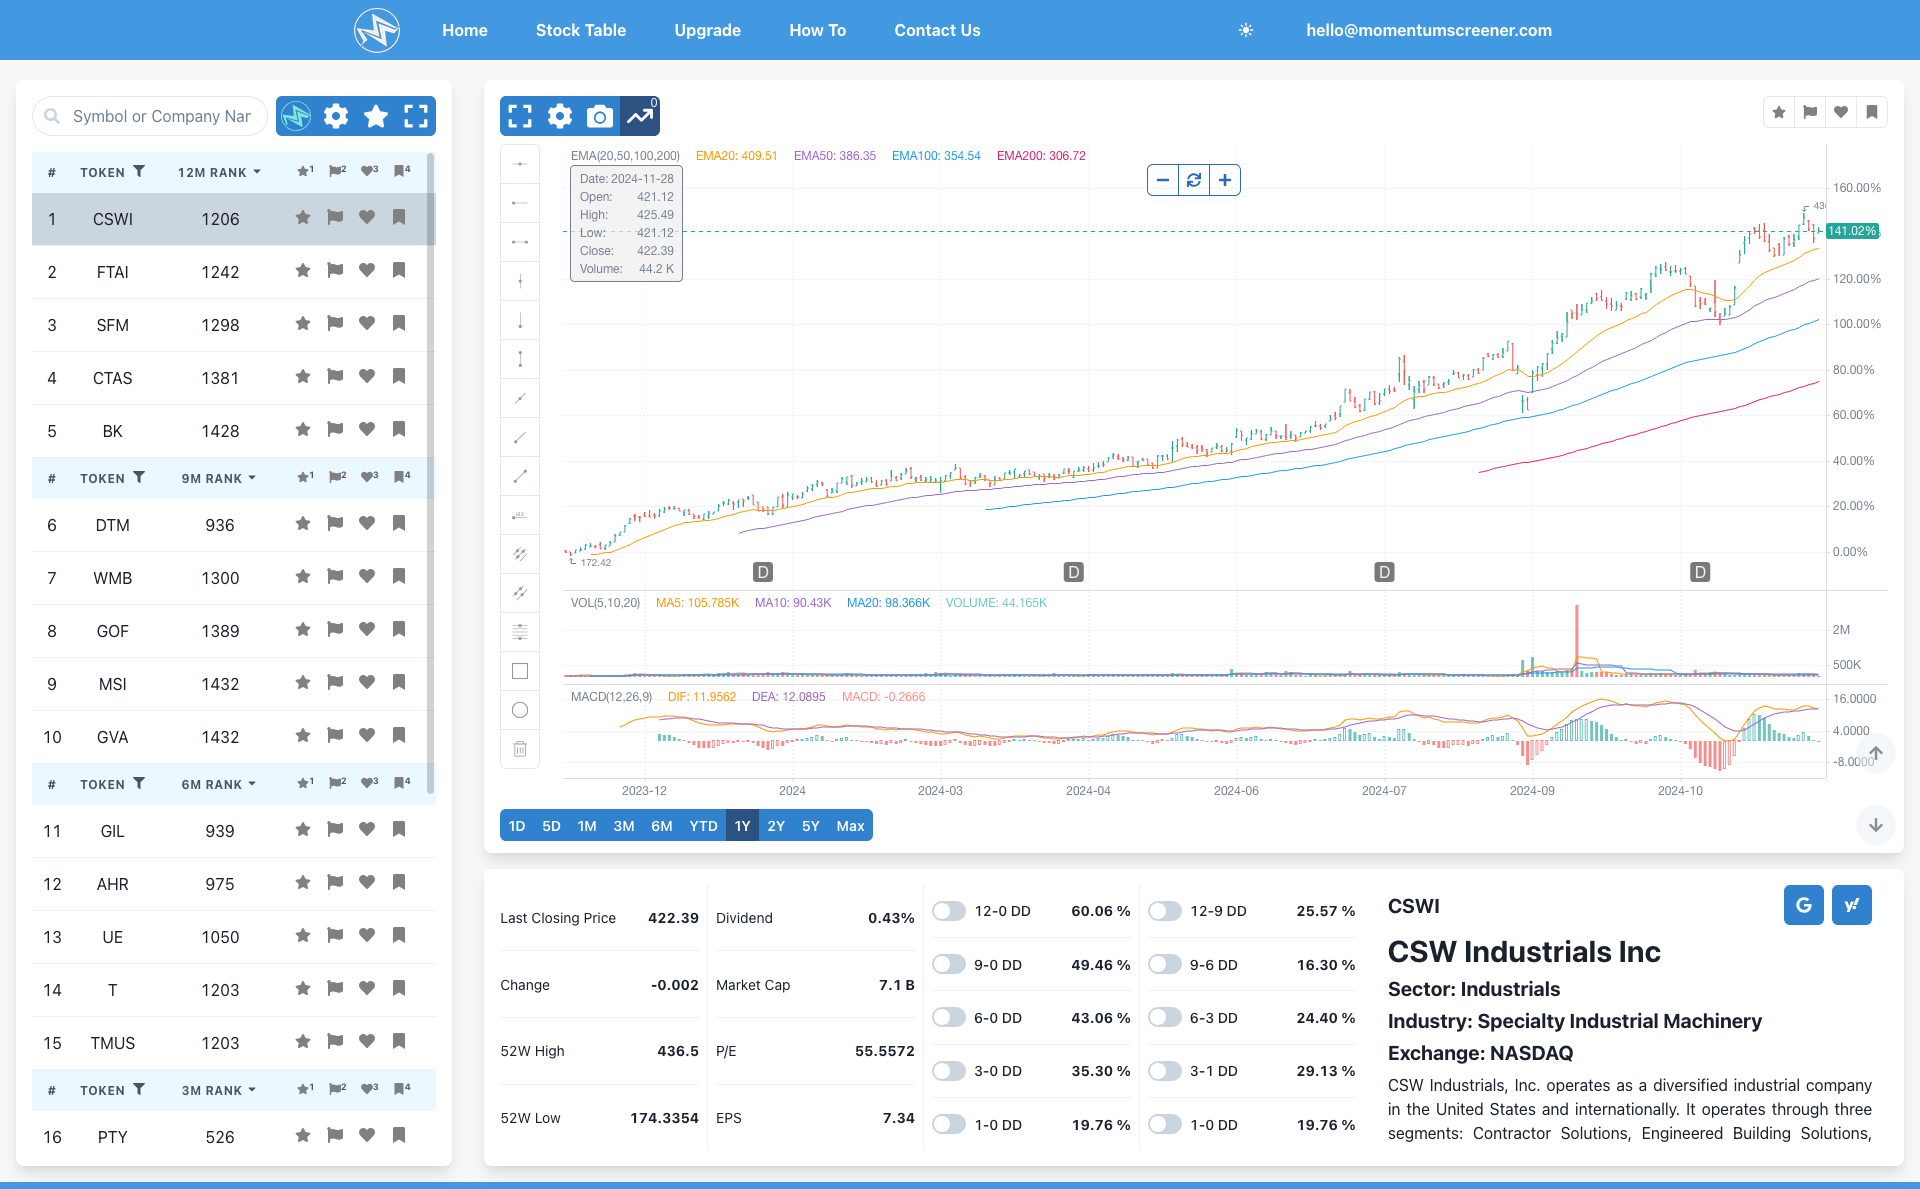Open TOKEN filter in 6M section

point(139,784)
